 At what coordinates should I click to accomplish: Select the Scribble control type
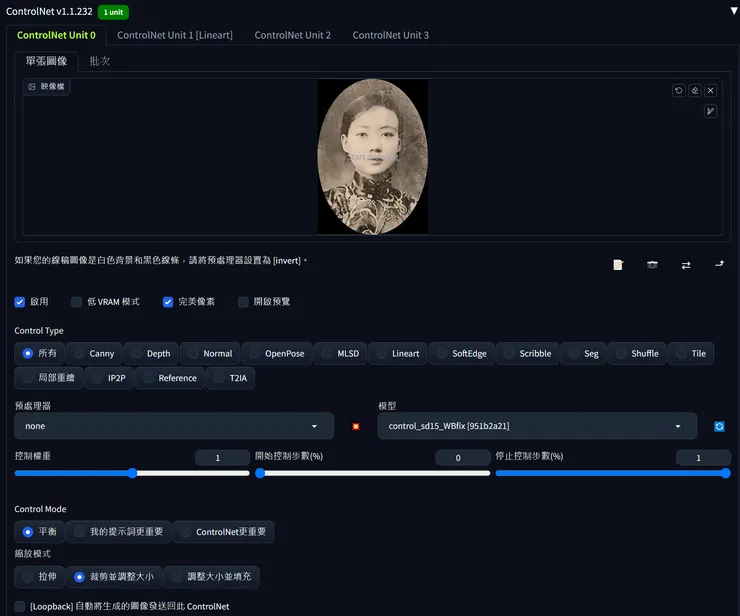528,354
